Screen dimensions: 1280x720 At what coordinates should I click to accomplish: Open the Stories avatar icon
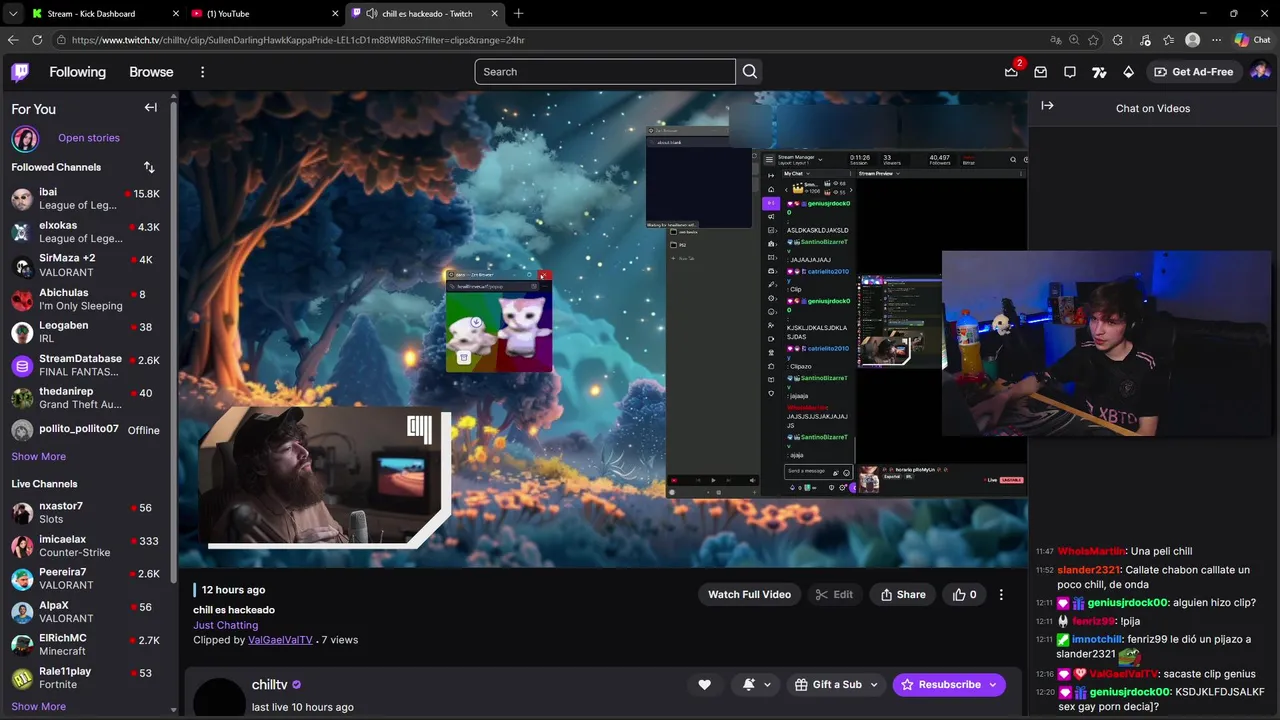pyautogui.click(x=25, y=138)
